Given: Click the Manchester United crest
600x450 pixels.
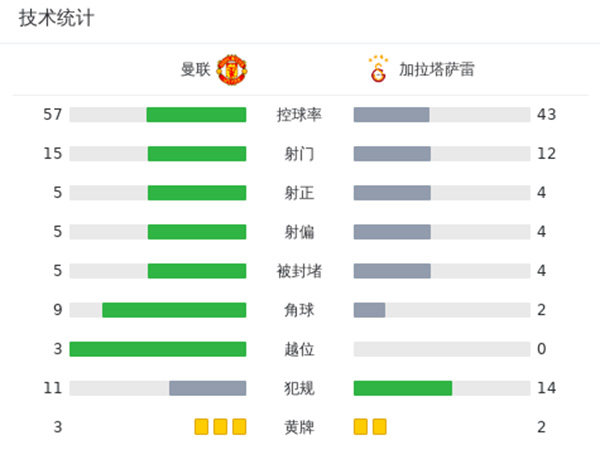Looking at the screenshot, I should point(232,70).
